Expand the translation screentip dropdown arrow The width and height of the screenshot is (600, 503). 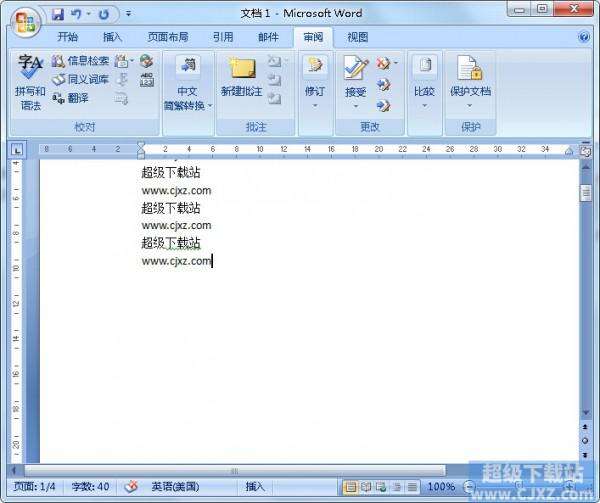click(132, 60)
